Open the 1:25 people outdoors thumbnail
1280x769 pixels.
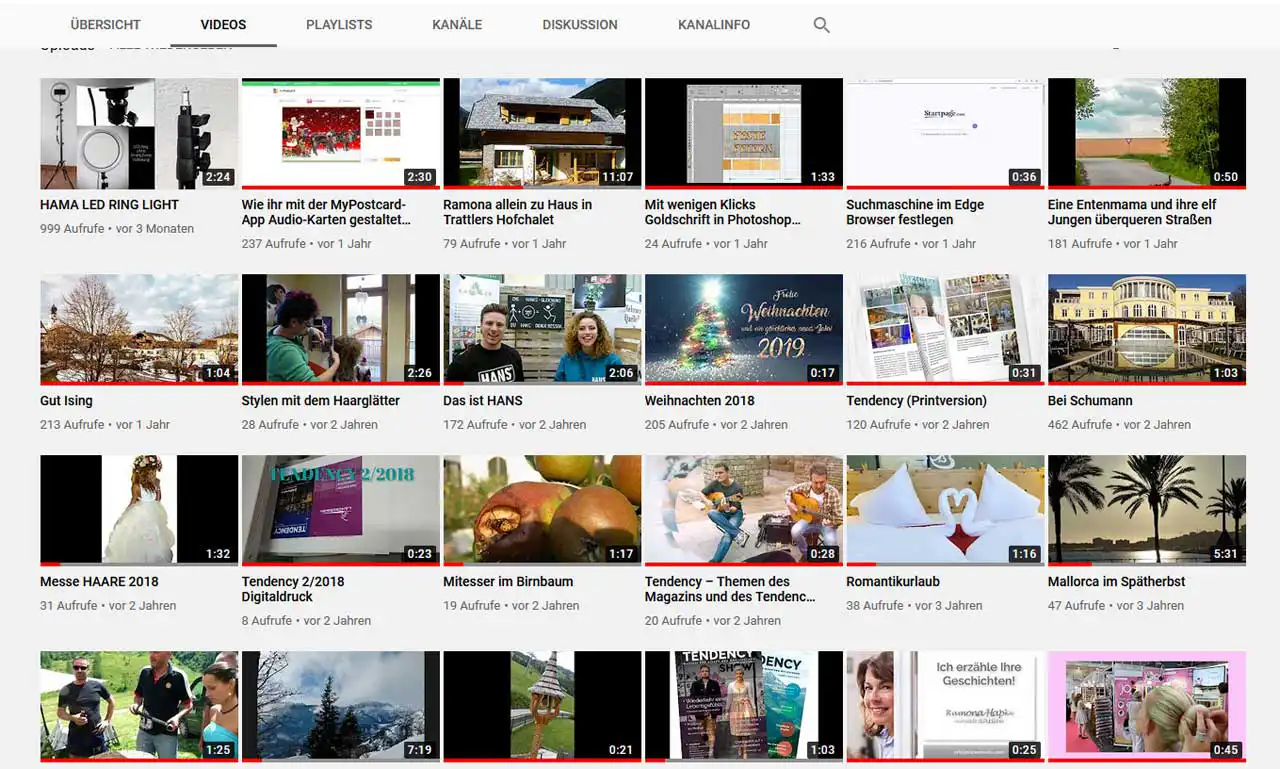(x=139, y=707)
